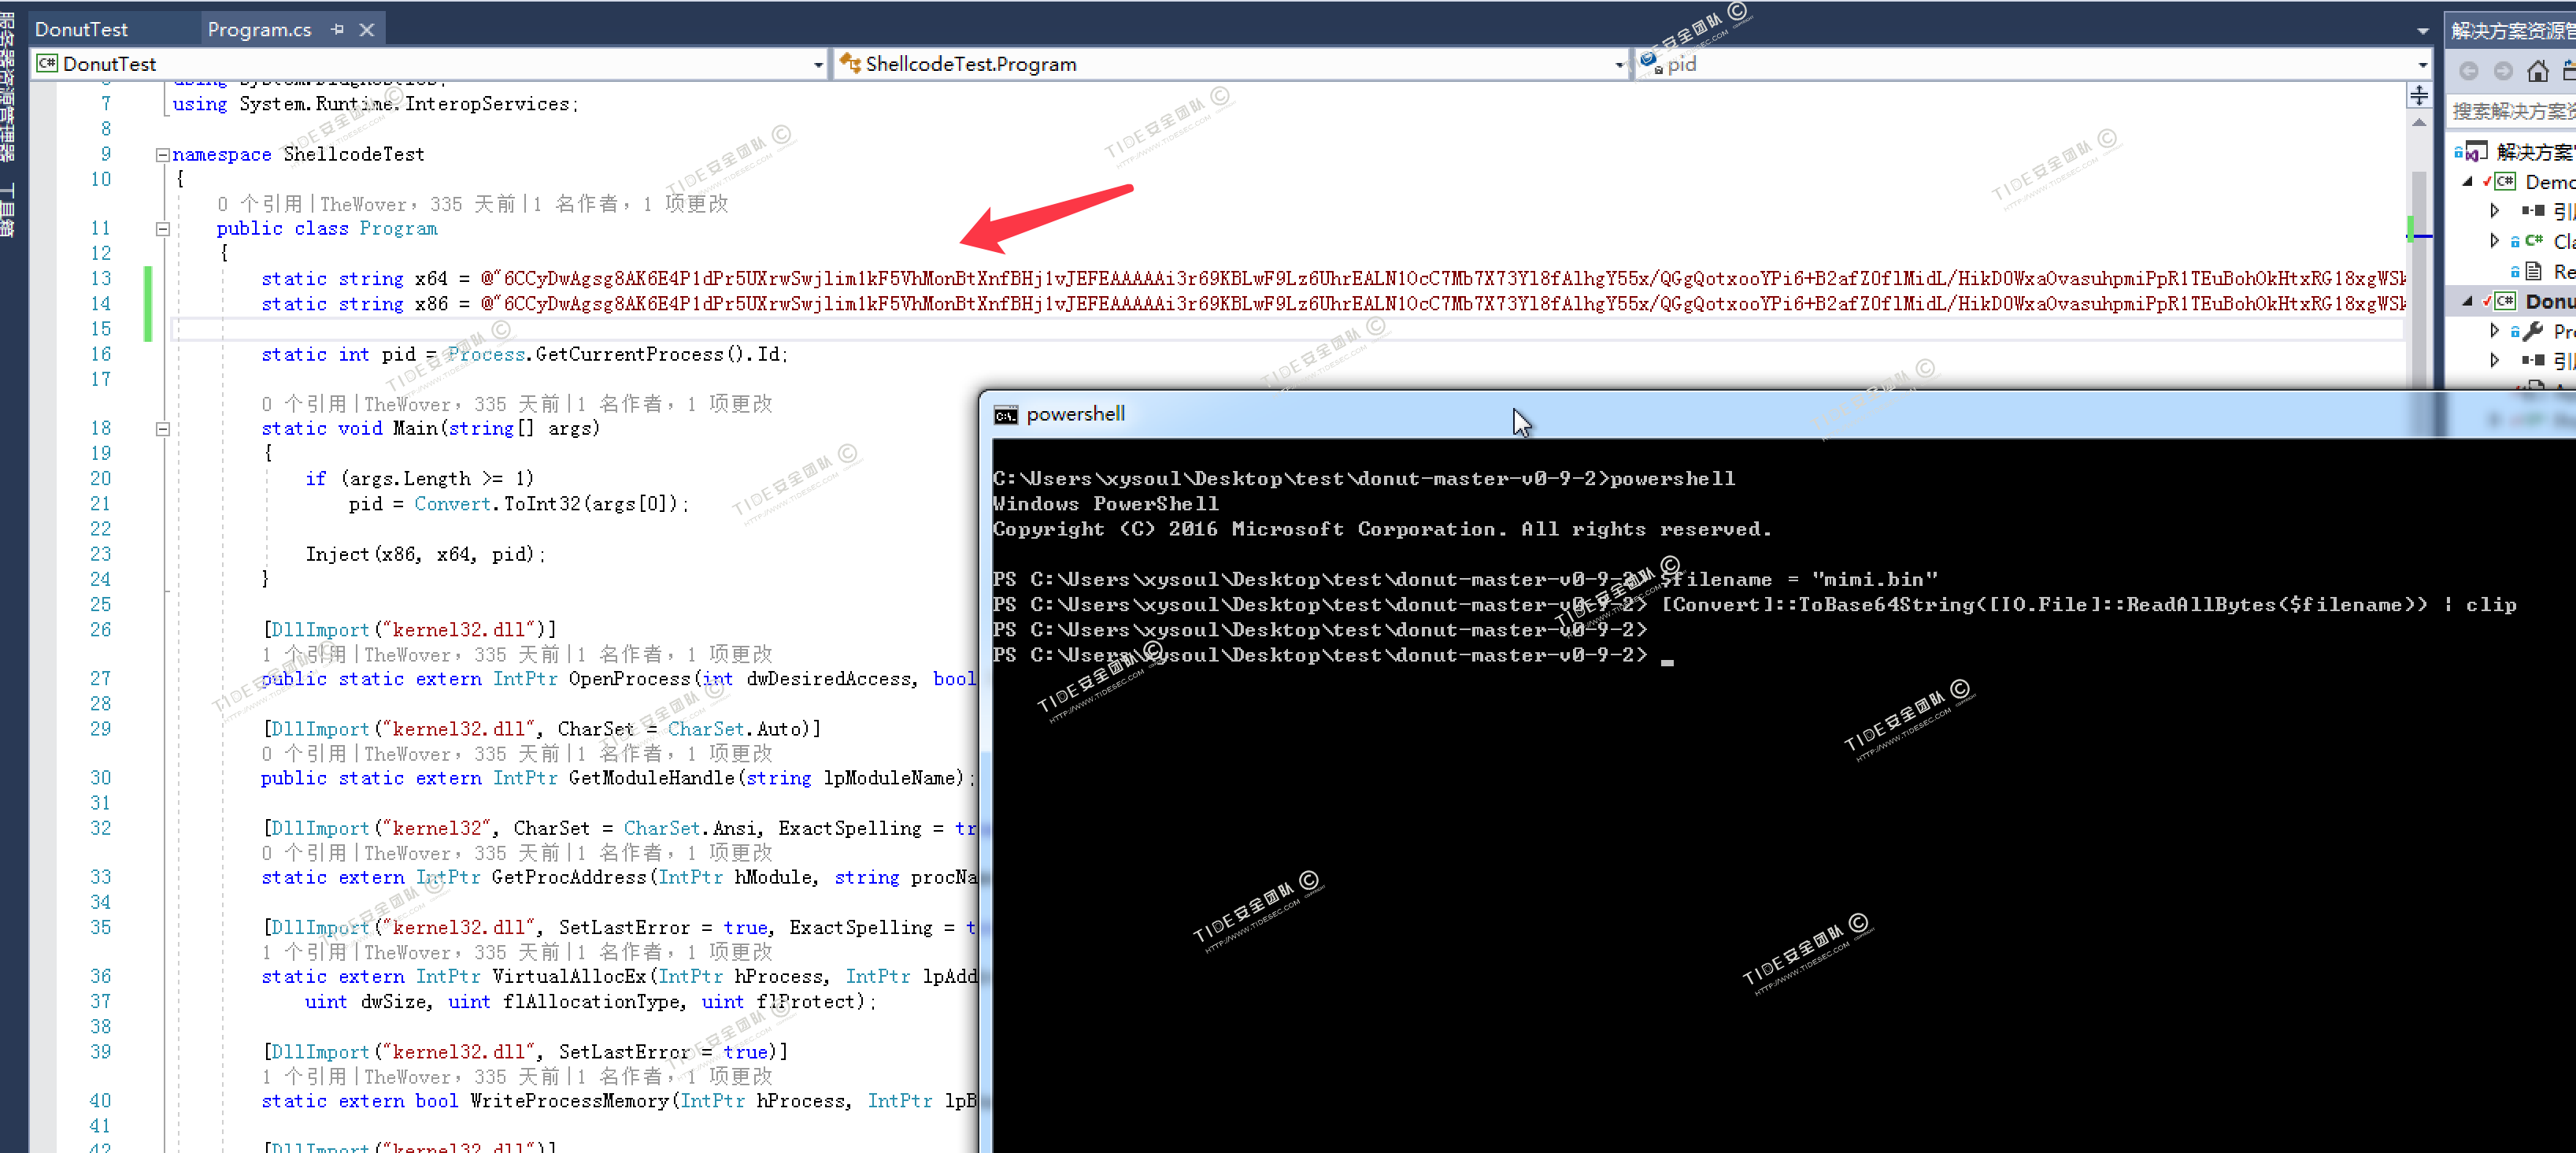Viewport: 2576px width, 1153px height.
Task: Click the '0 个引用' link above class Program
Action: [260, 204]
